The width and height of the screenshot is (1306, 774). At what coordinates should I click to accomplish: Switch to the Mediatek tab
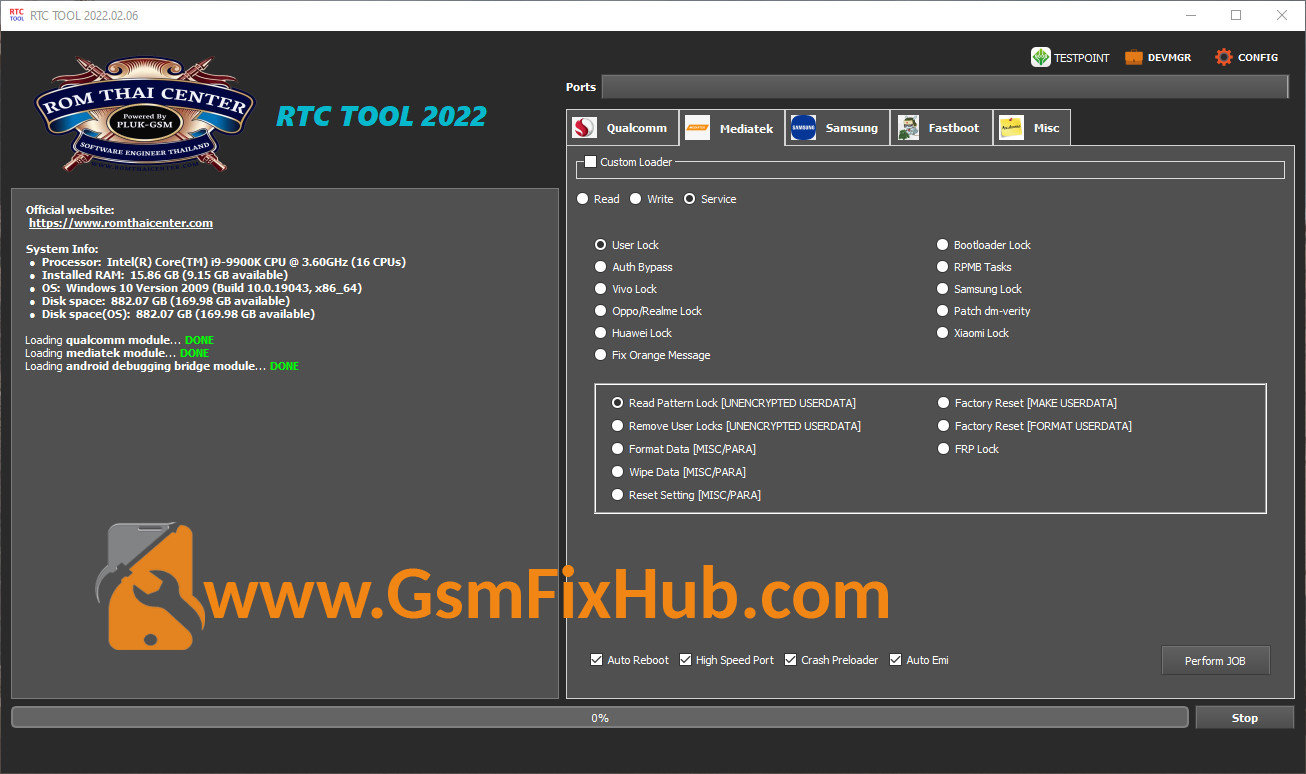coord(732,128)
